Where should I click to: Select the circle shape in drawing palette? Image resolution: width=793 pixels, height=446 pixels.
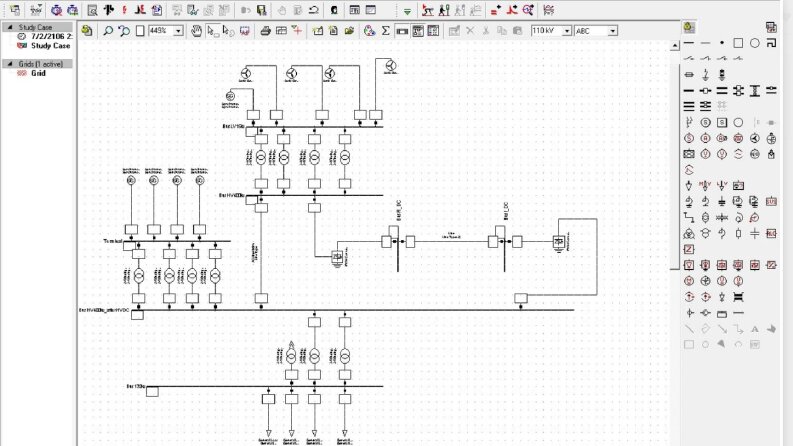click(755, 43)
